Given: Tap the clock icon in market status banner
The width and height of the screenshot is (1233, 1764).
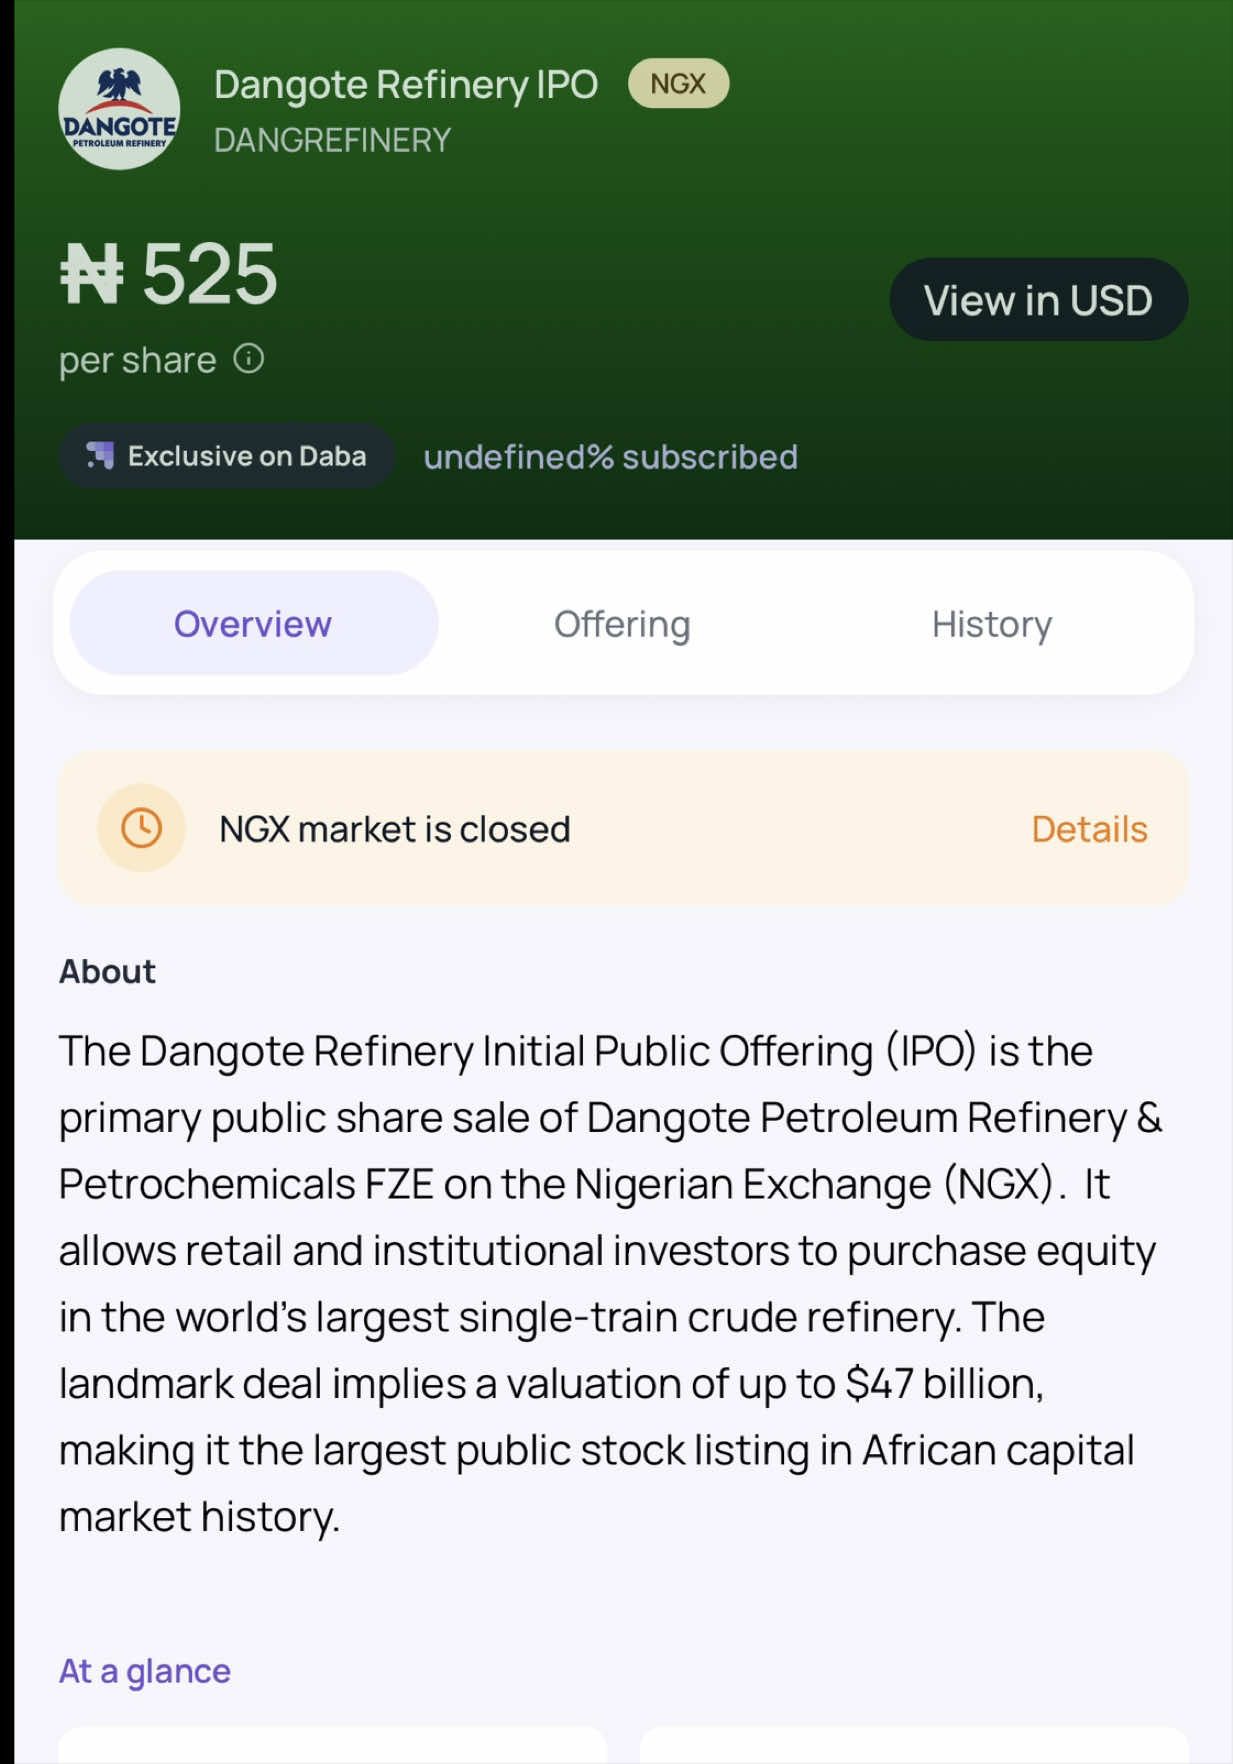Looking at the screenshot, I should point(141,828).
